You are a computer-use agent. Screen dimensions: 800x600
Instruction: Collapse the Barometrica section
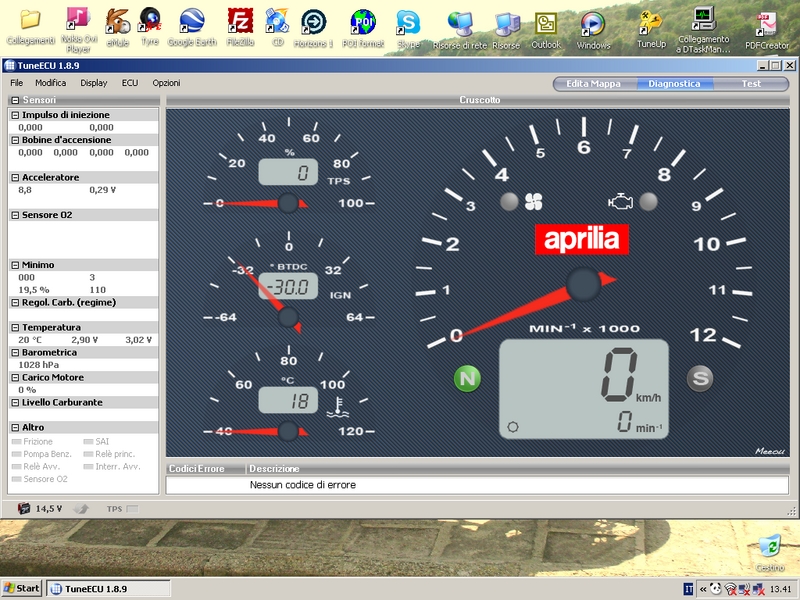15,353
